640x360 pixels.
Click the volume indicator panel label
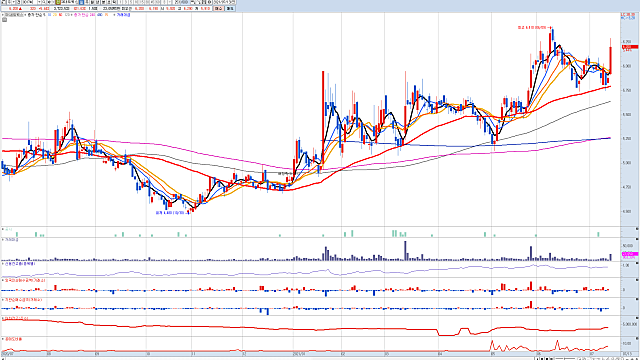coord(11,240)
